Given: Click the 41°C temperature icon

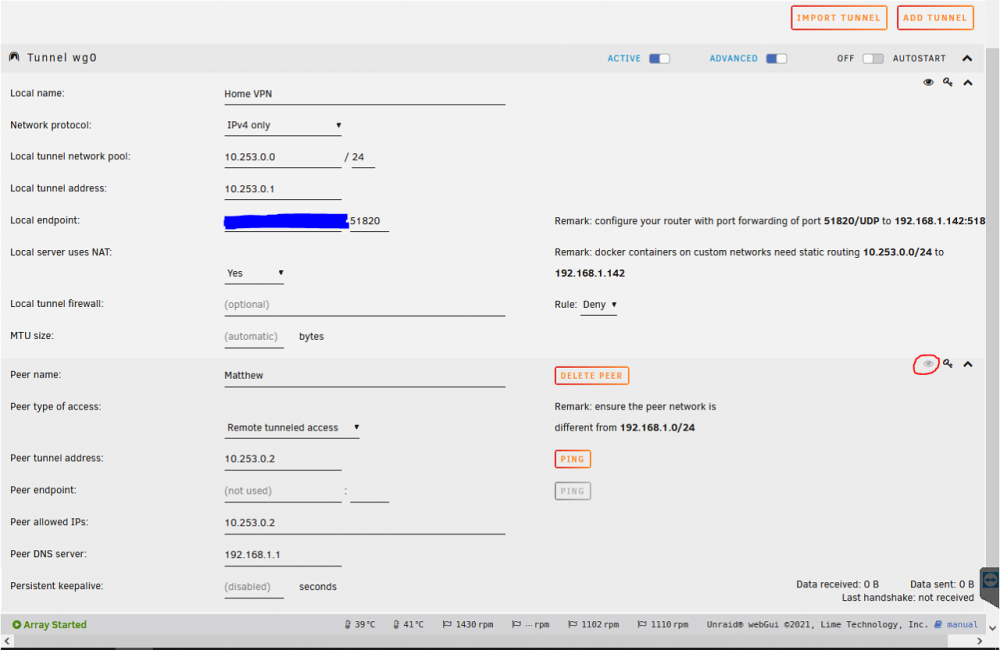Looking at the screenshot, I should [x=396, y=624].
